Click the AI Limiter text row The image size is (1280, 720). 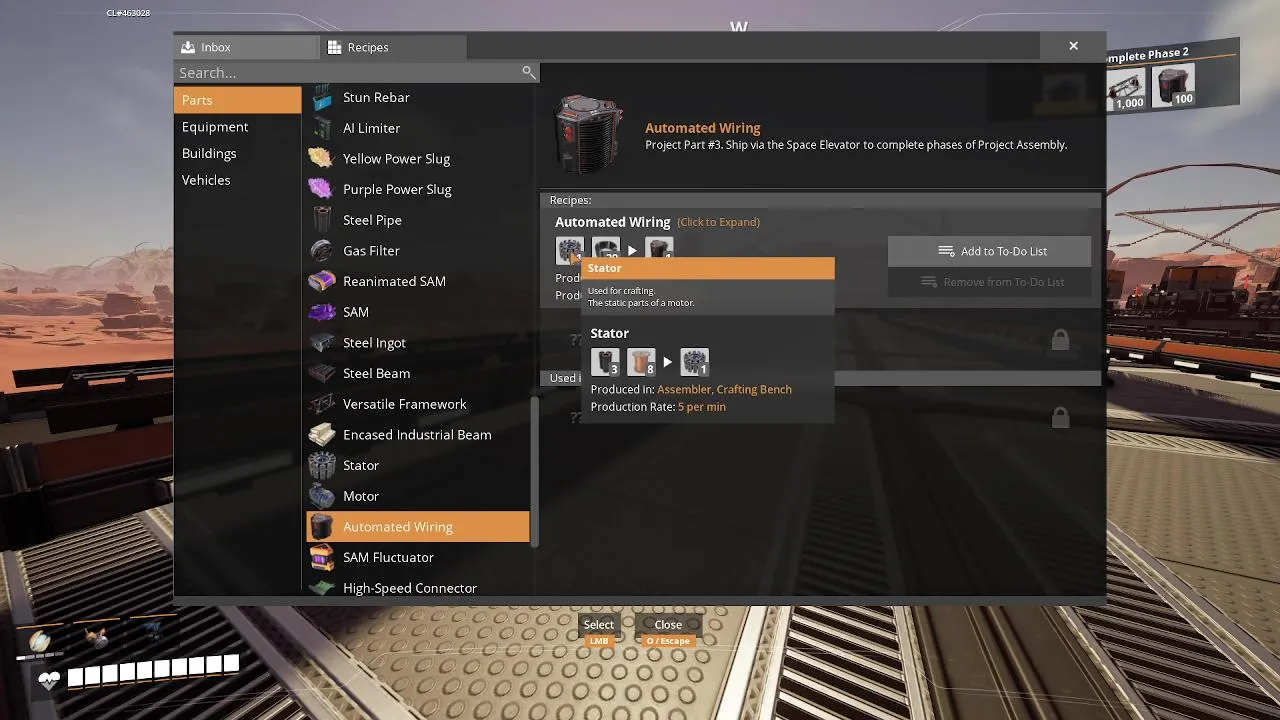click(x=418, y=128)
